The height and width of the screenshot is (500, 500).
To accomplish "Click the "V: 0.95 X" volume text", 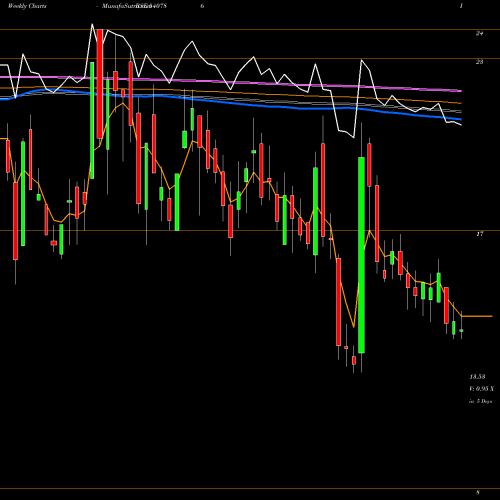I will 482,389.
